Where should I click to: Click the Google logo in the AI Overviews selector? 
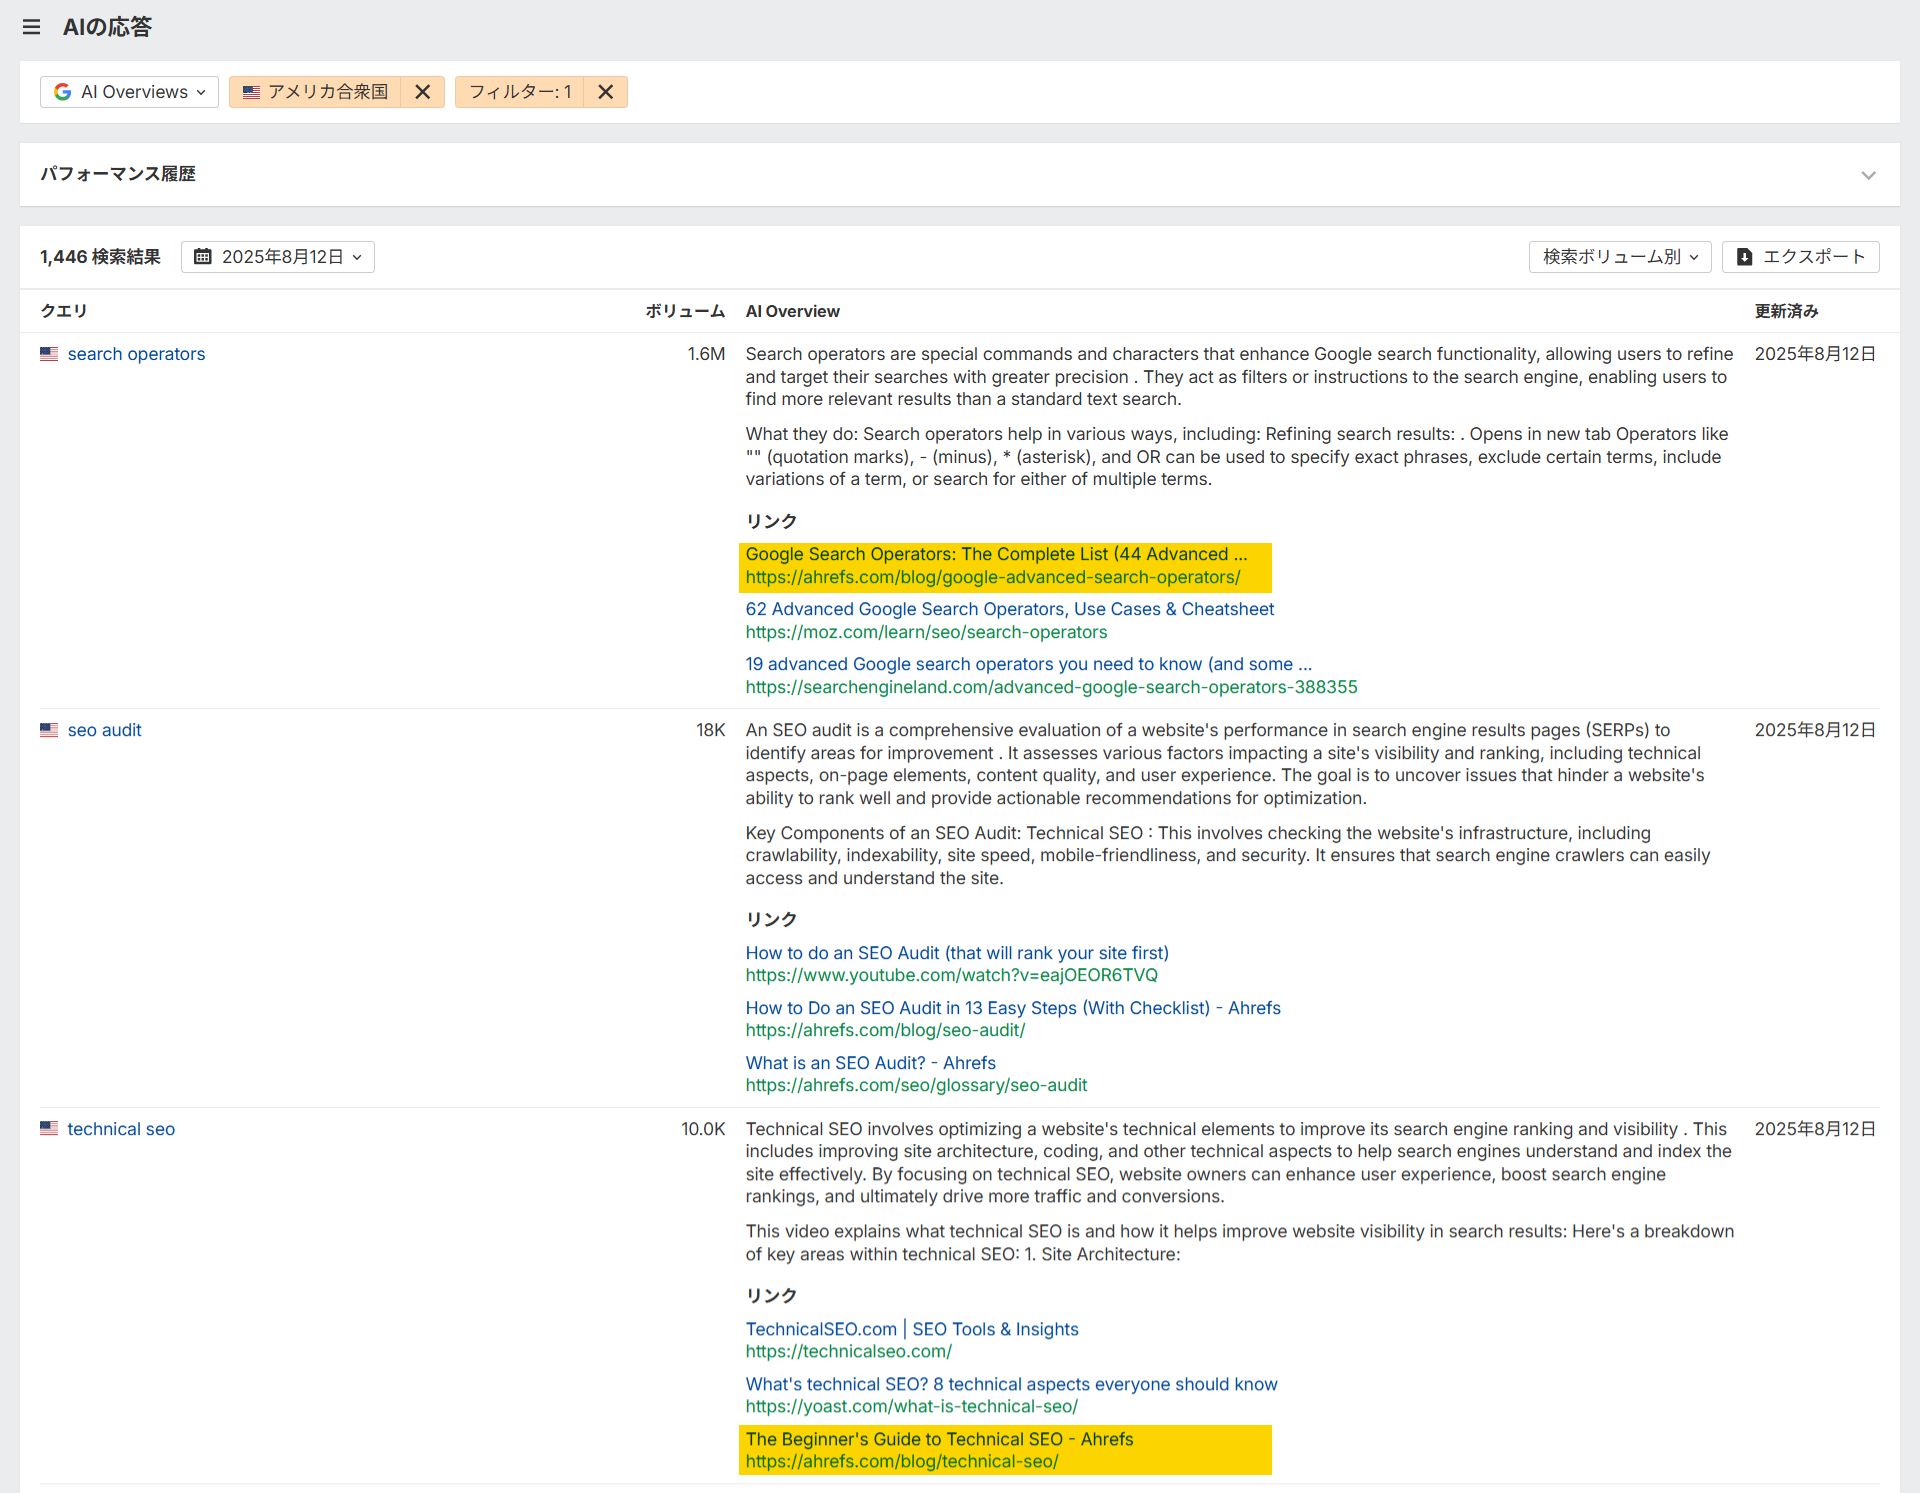coord(63,91)
